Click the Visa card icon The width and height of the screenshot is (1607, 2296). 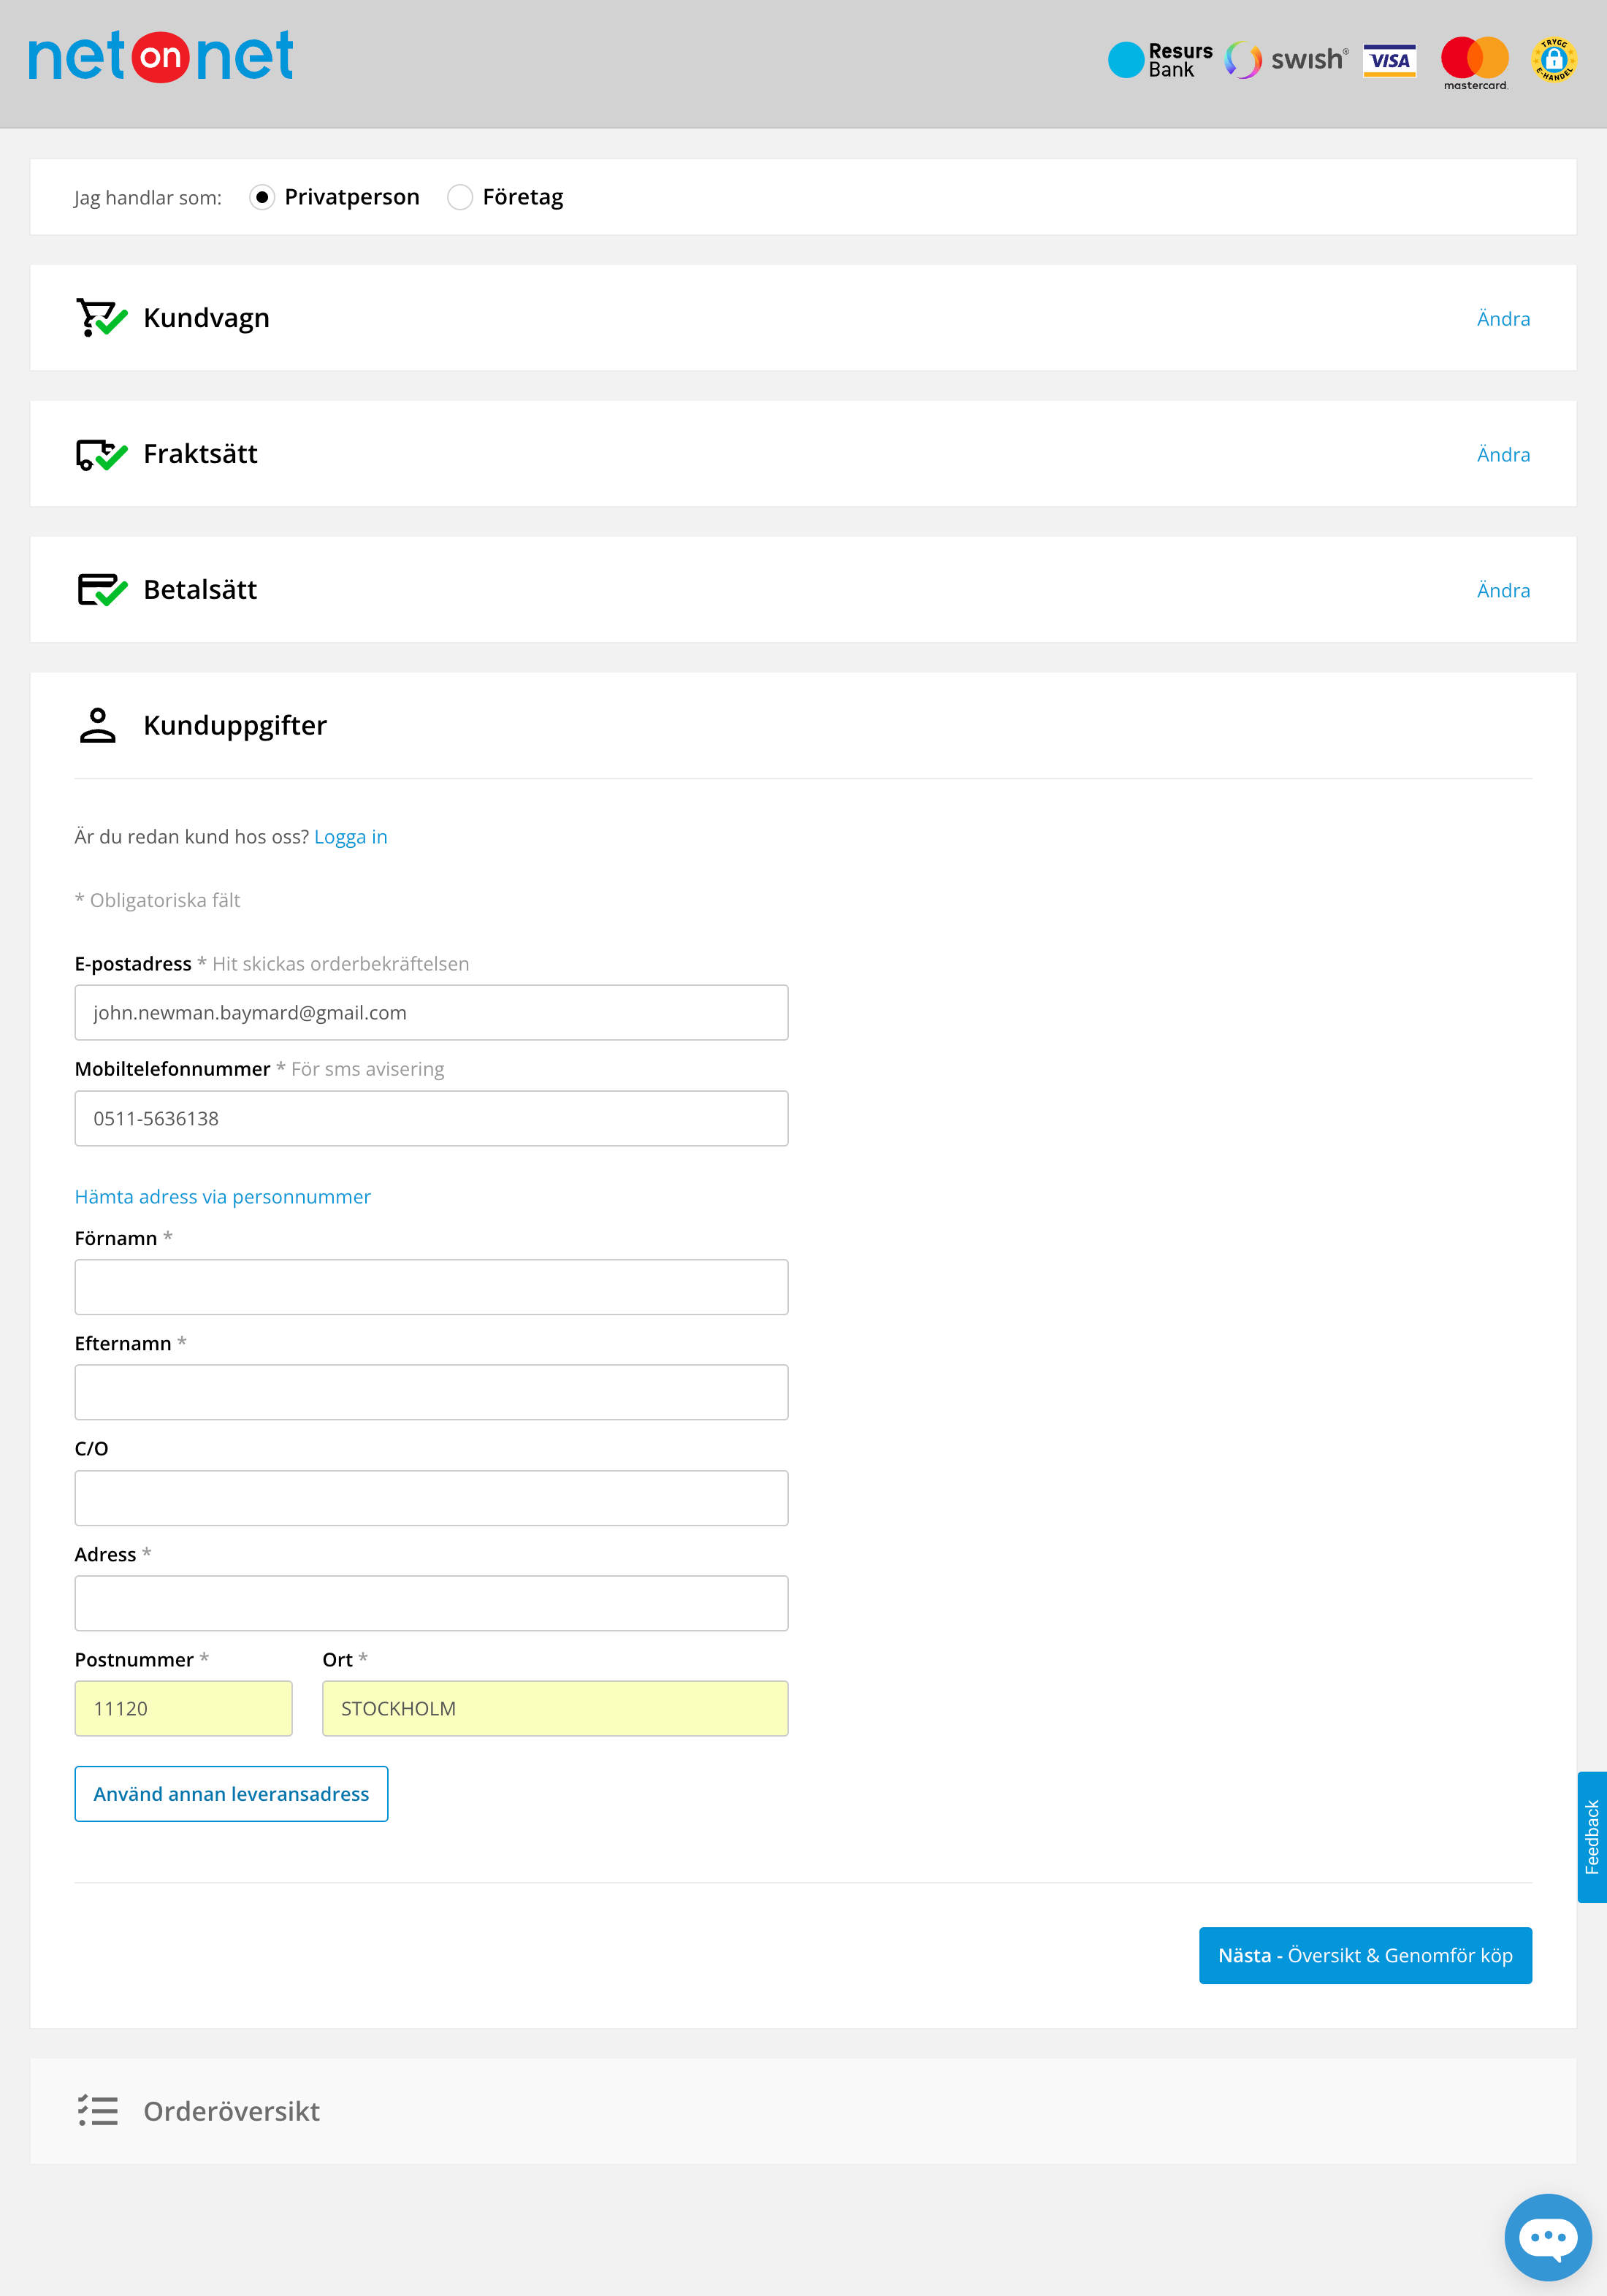pos(1389,60)
